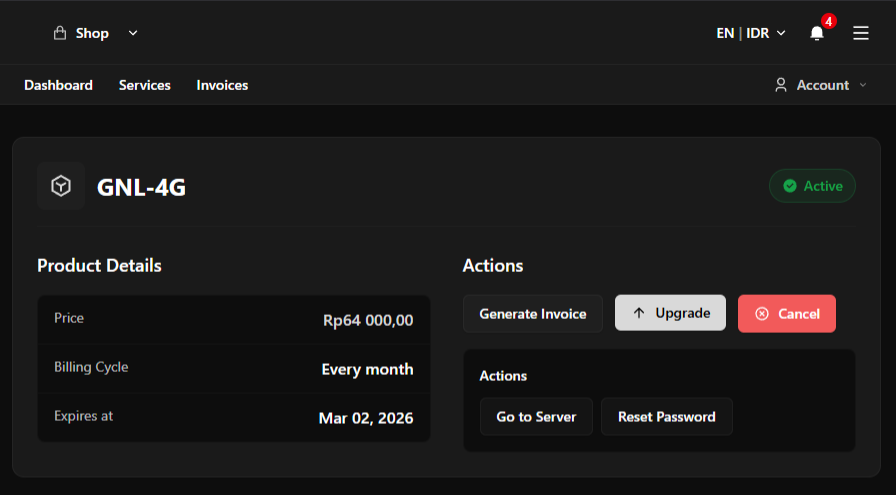Click the Reset Password button
The height and width of the screenshot is (495, 896).
[x=666, y=417]
